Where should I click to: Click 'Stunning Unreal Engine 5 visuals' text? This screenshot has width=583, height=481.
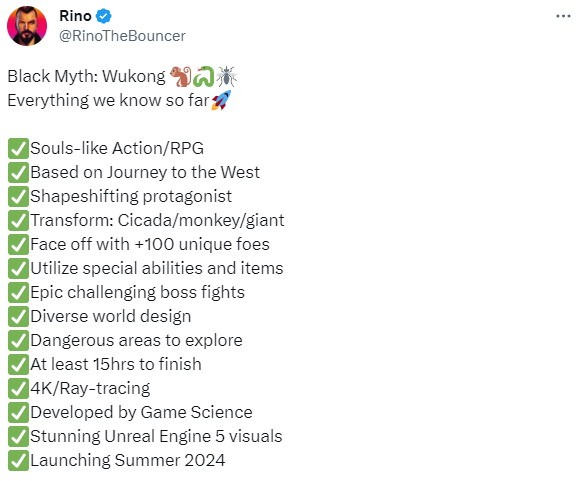click(156, 436)
